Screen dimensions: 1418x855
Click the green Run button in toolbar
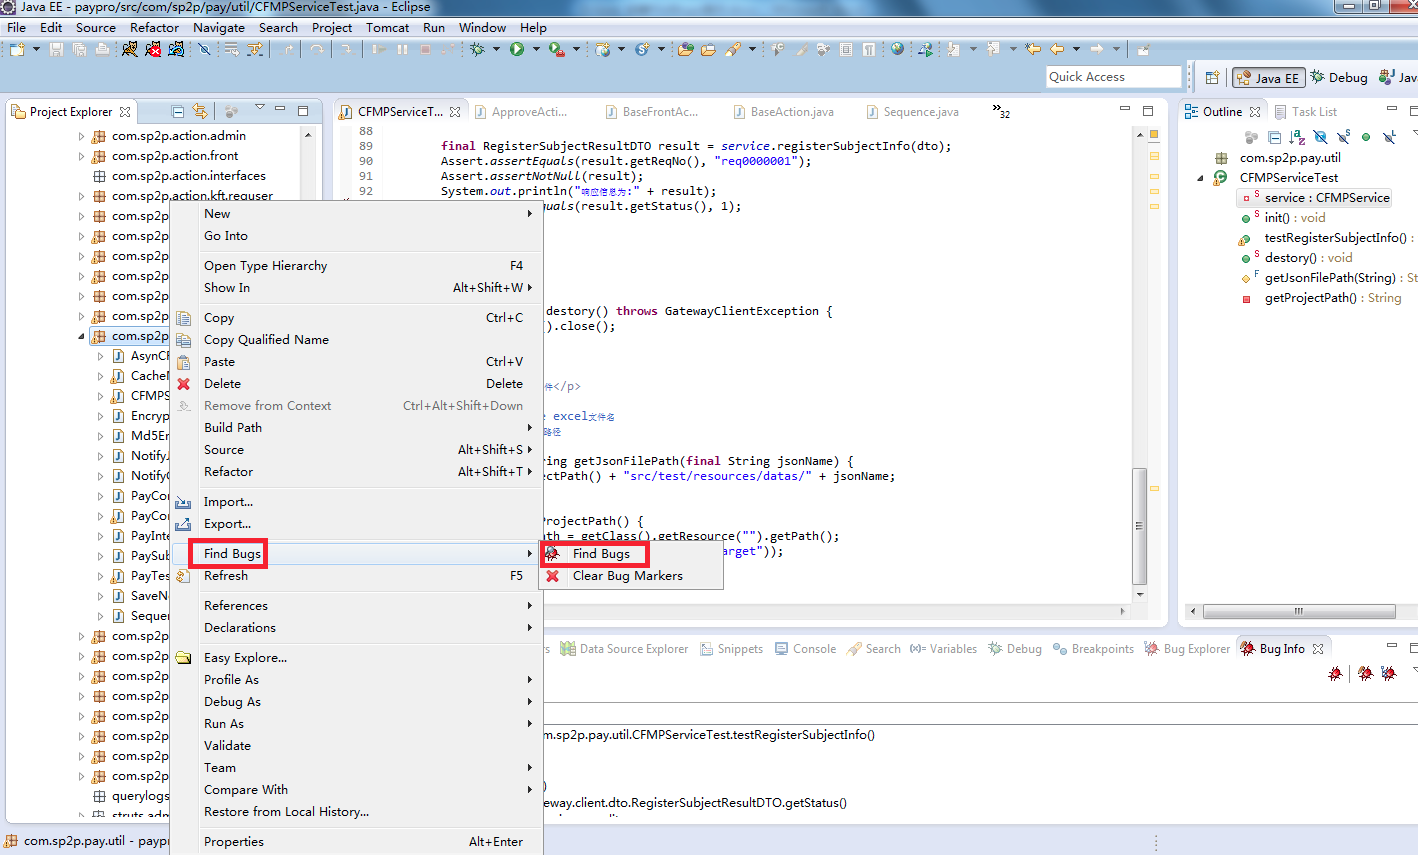[x=517, y=49]
